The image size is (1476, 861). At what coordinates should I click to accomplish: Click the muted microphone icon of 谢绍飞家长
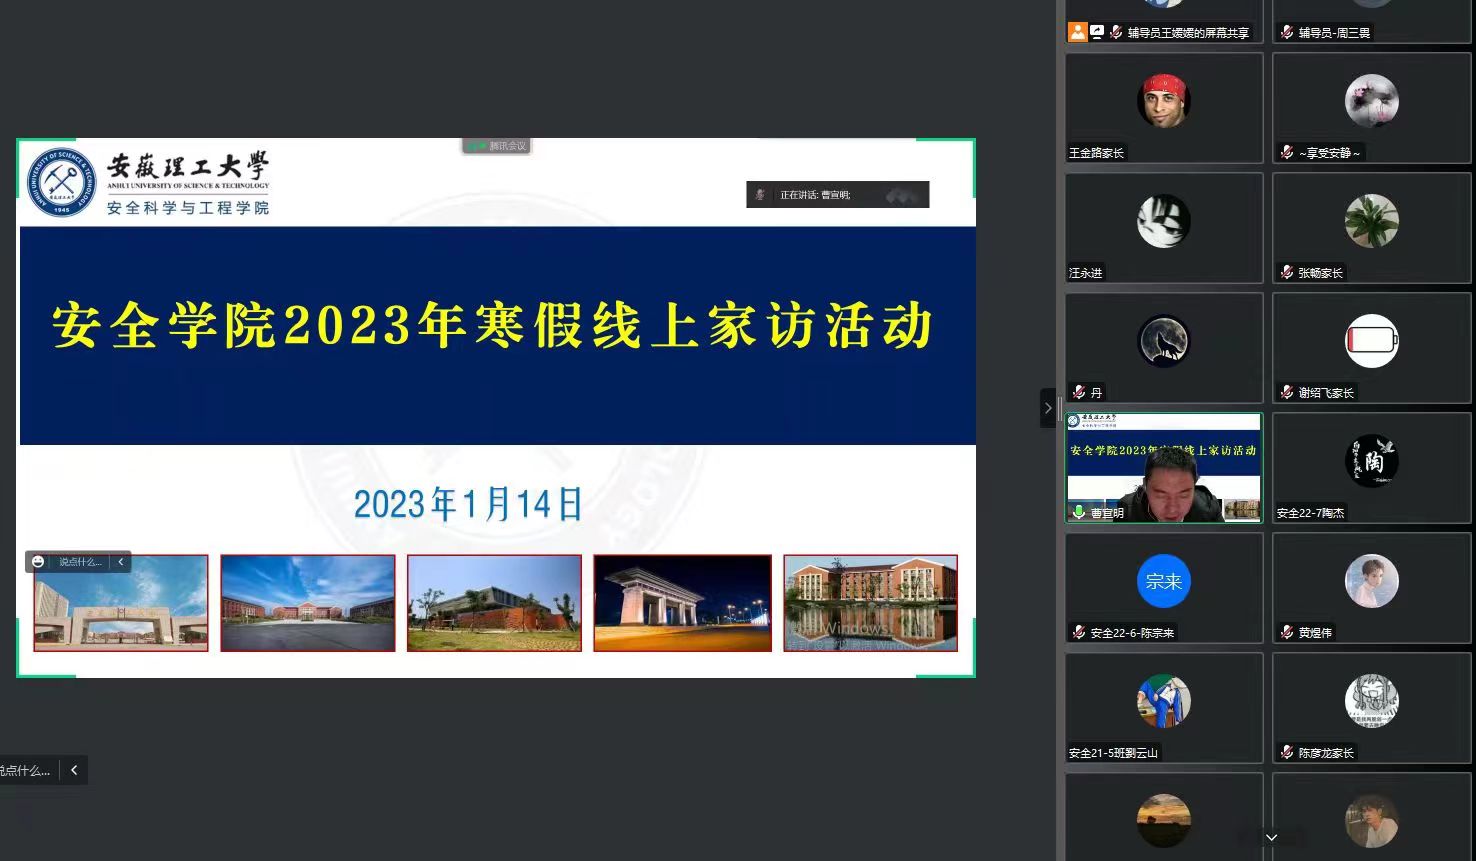[x=1287, y=392]
